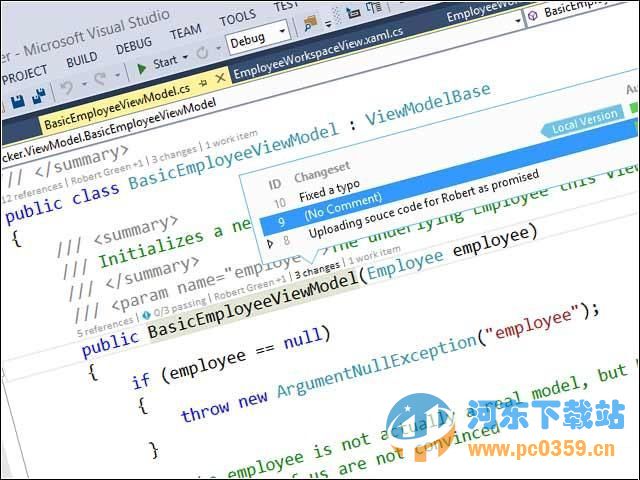Click the uncomment lines toolbar icon
640x480 pixels.
(374, 7)
